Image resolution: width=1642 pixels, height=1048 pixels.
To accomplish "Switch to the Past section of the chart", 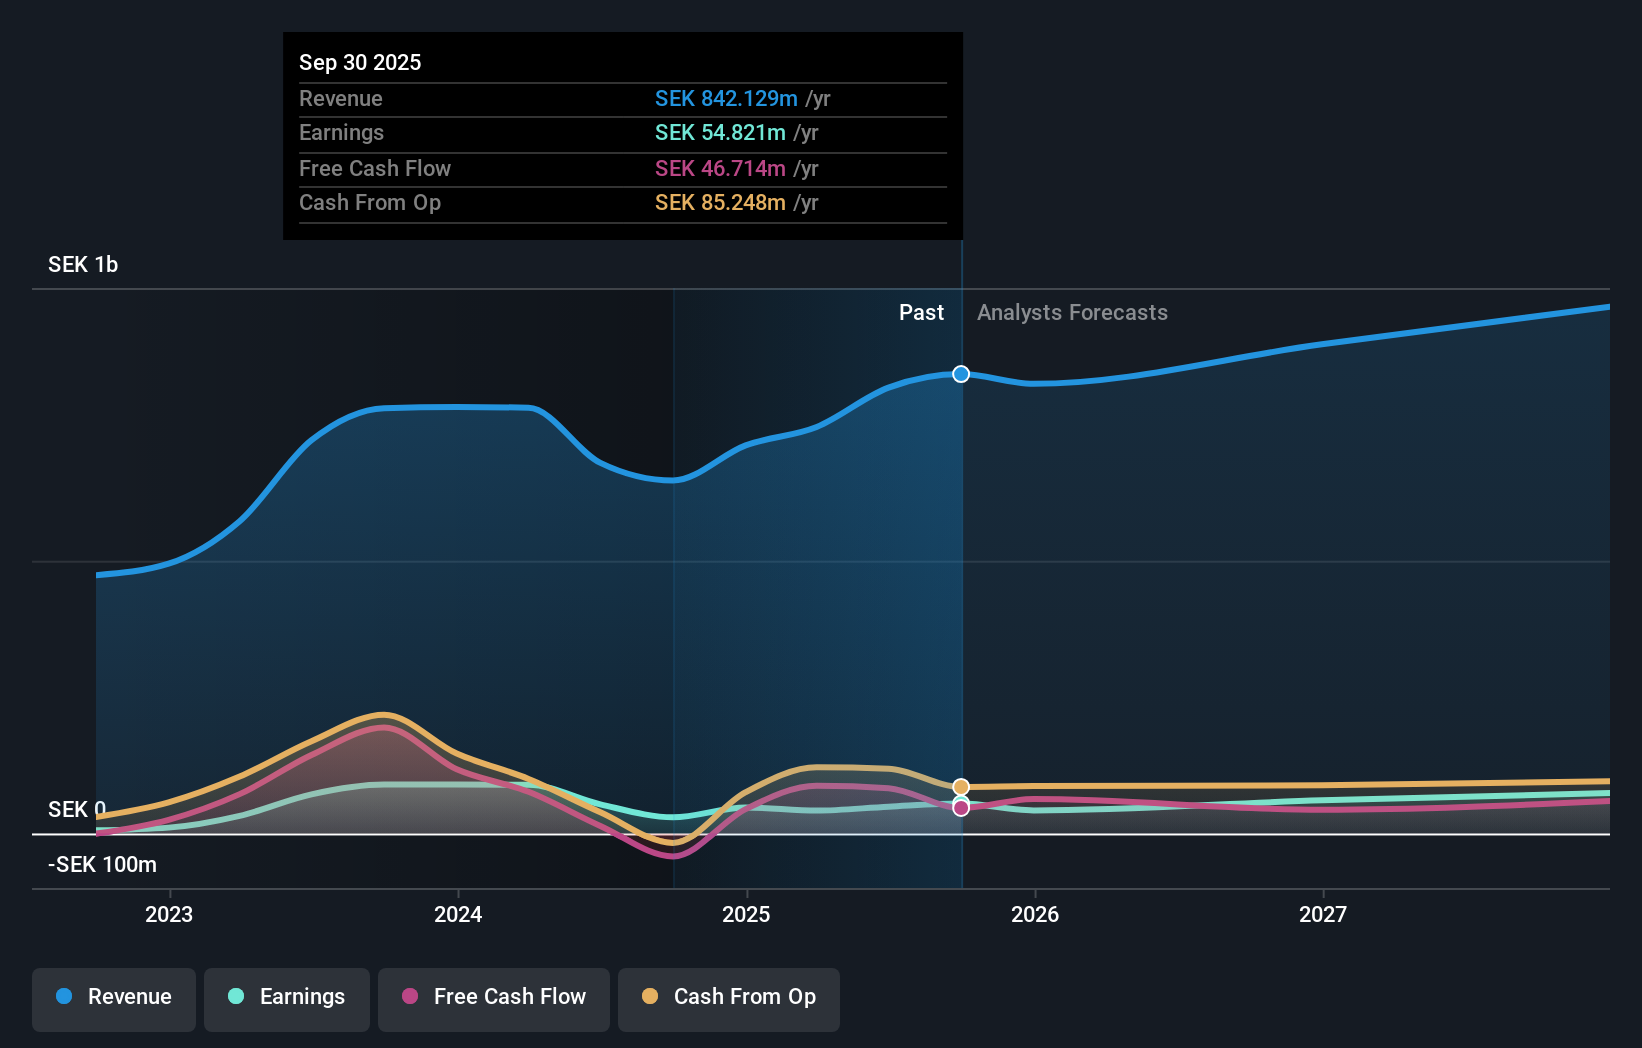I will (x=921, y=312).
